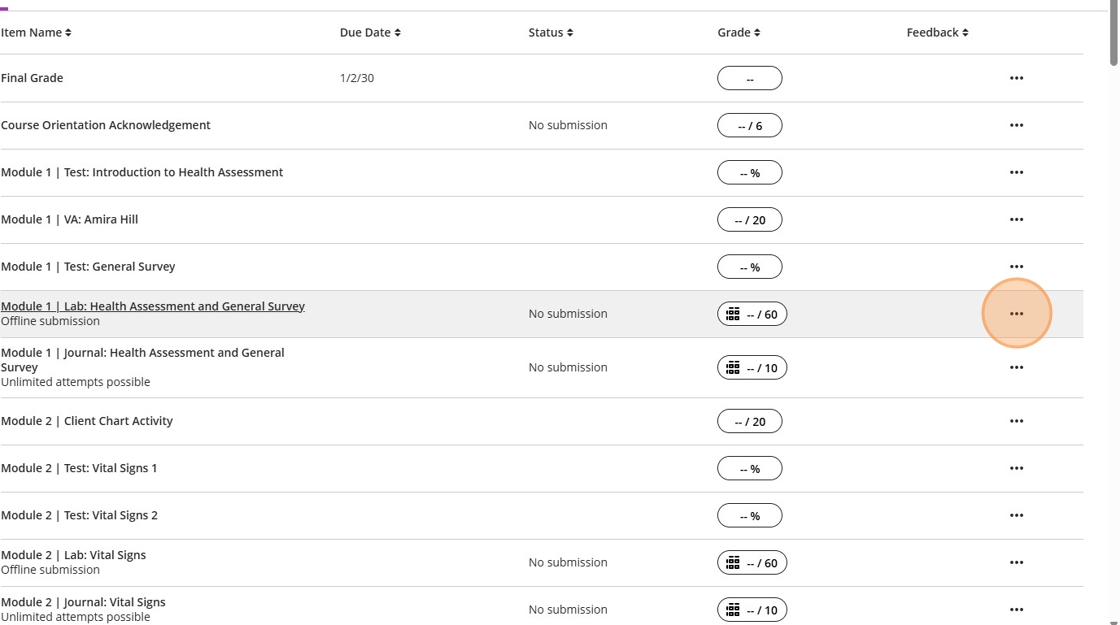Click the vertical scrollbar thumb
This screenshot has height=625, width=1120.
point(1114,35)
